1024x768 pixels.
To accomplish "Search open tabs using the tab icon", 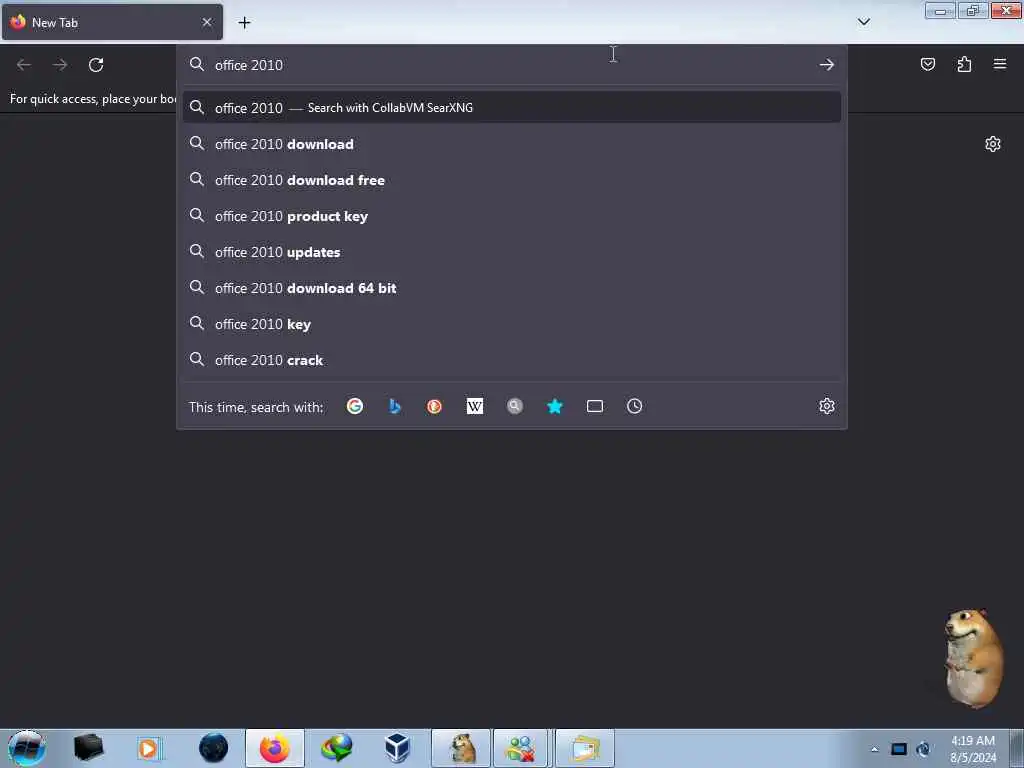I will coord(595,406).
